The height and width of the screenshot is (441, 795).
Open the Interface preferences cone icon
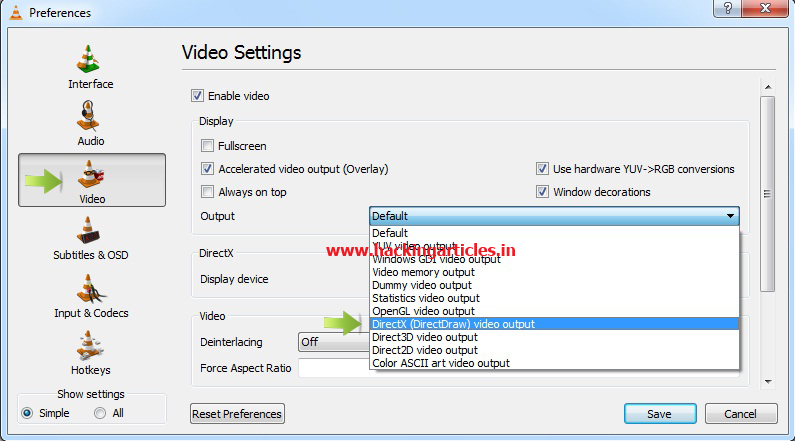click(x=88, y=59)
